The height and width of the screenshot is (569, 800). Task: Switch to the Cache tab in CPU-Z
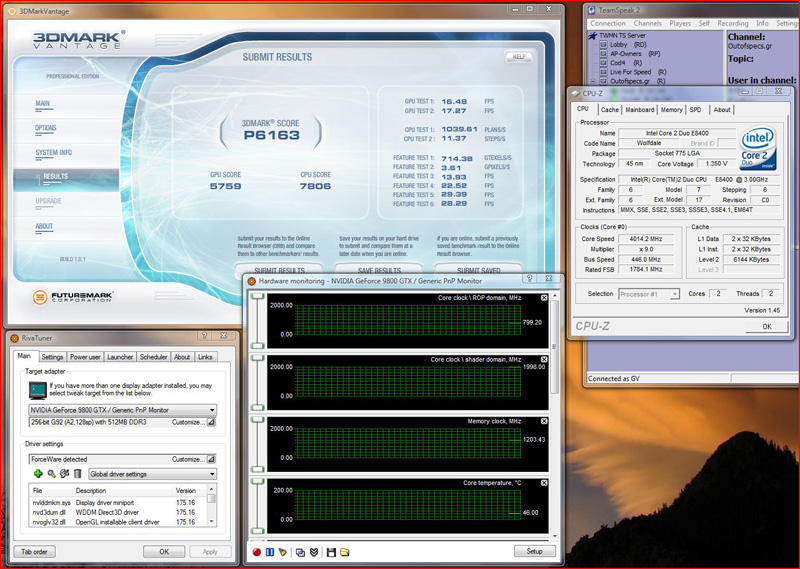(610, 110)
